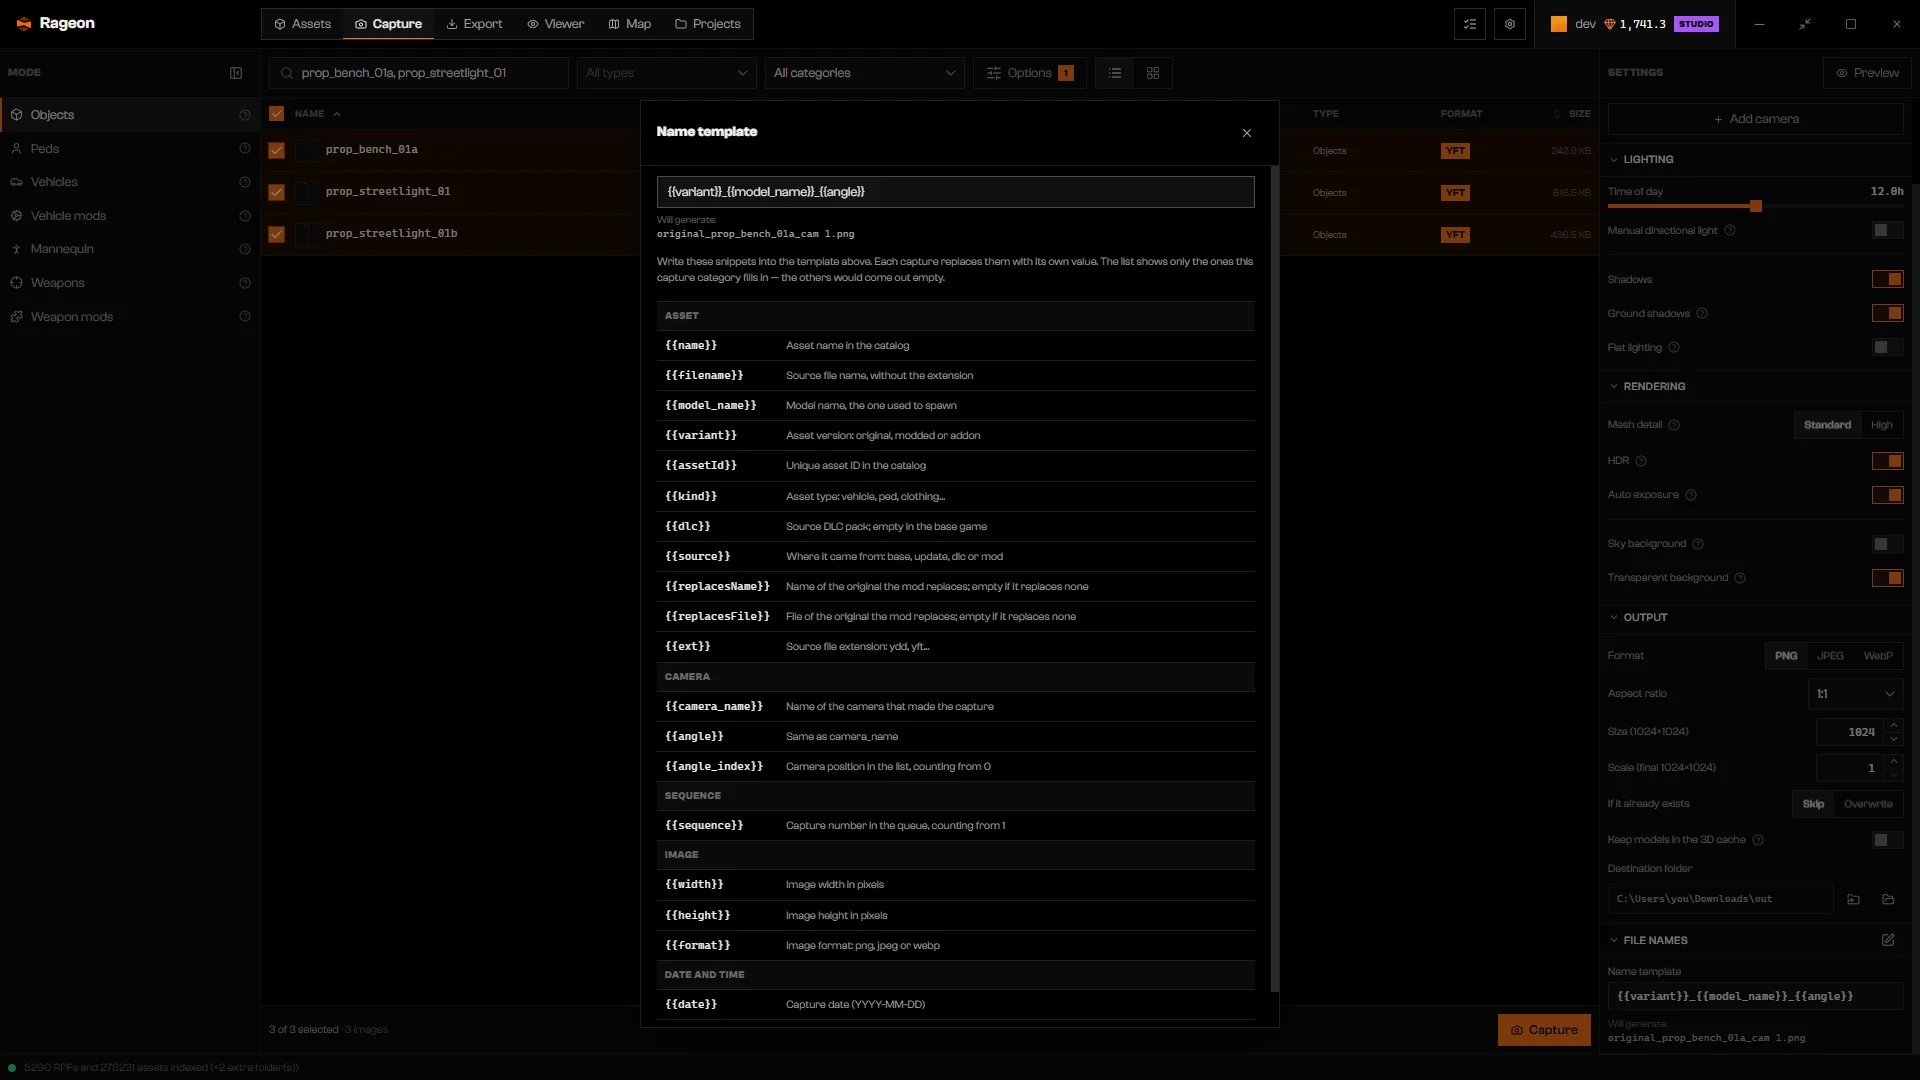
Task: Click the Preview button
Action: coord(1867,73)
